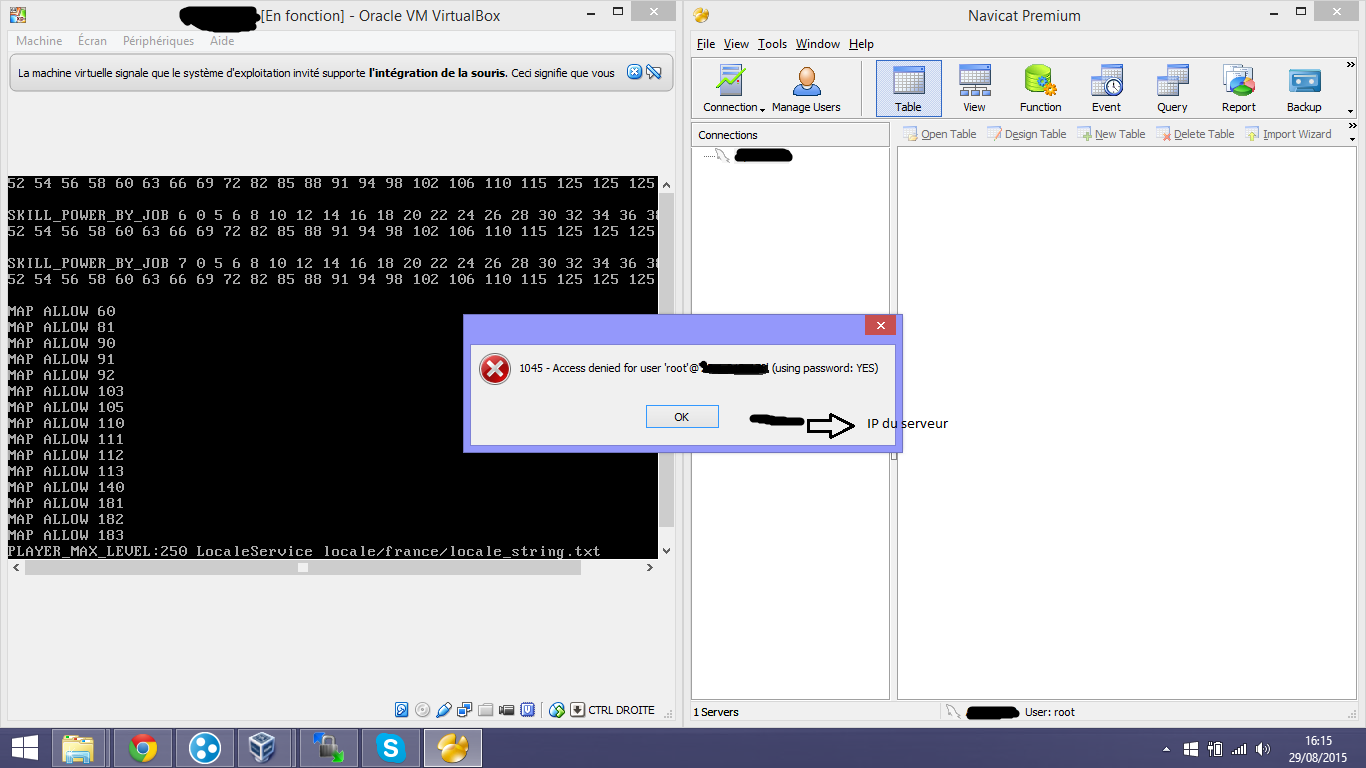This screenshot has height=768, width=1366.
Task: Open Google Chrome from the taskbar
Action: pos(143,748)
